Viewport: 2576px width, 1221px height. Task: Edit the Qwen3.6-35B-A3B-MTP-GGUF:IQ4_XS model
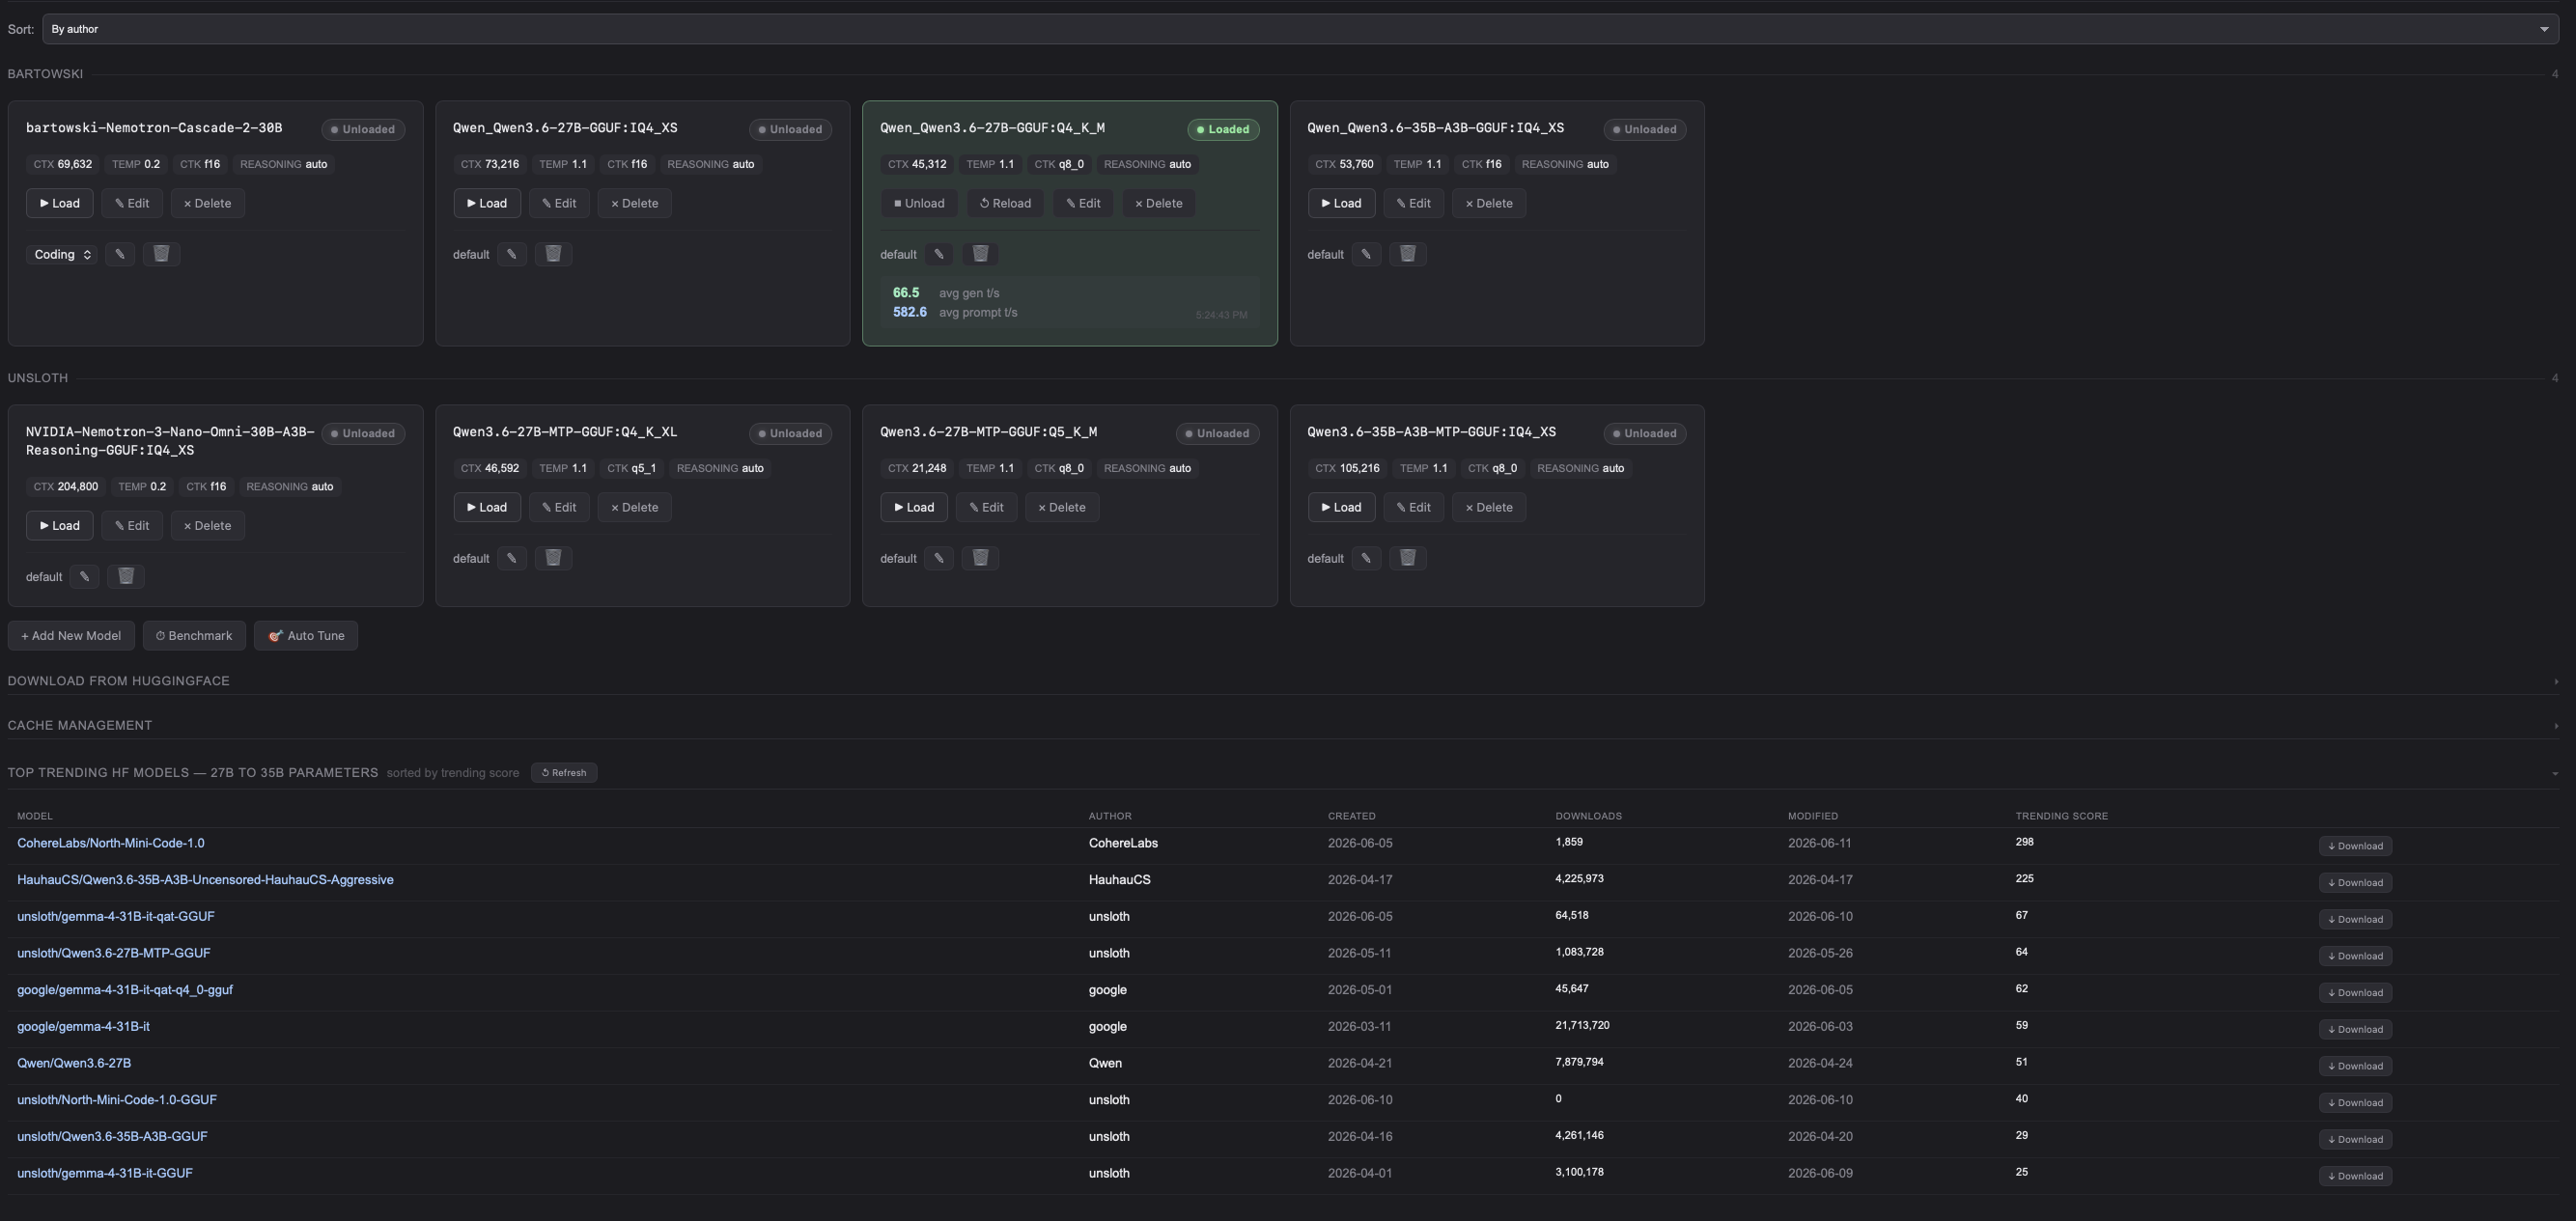(x=1414, y=507)
